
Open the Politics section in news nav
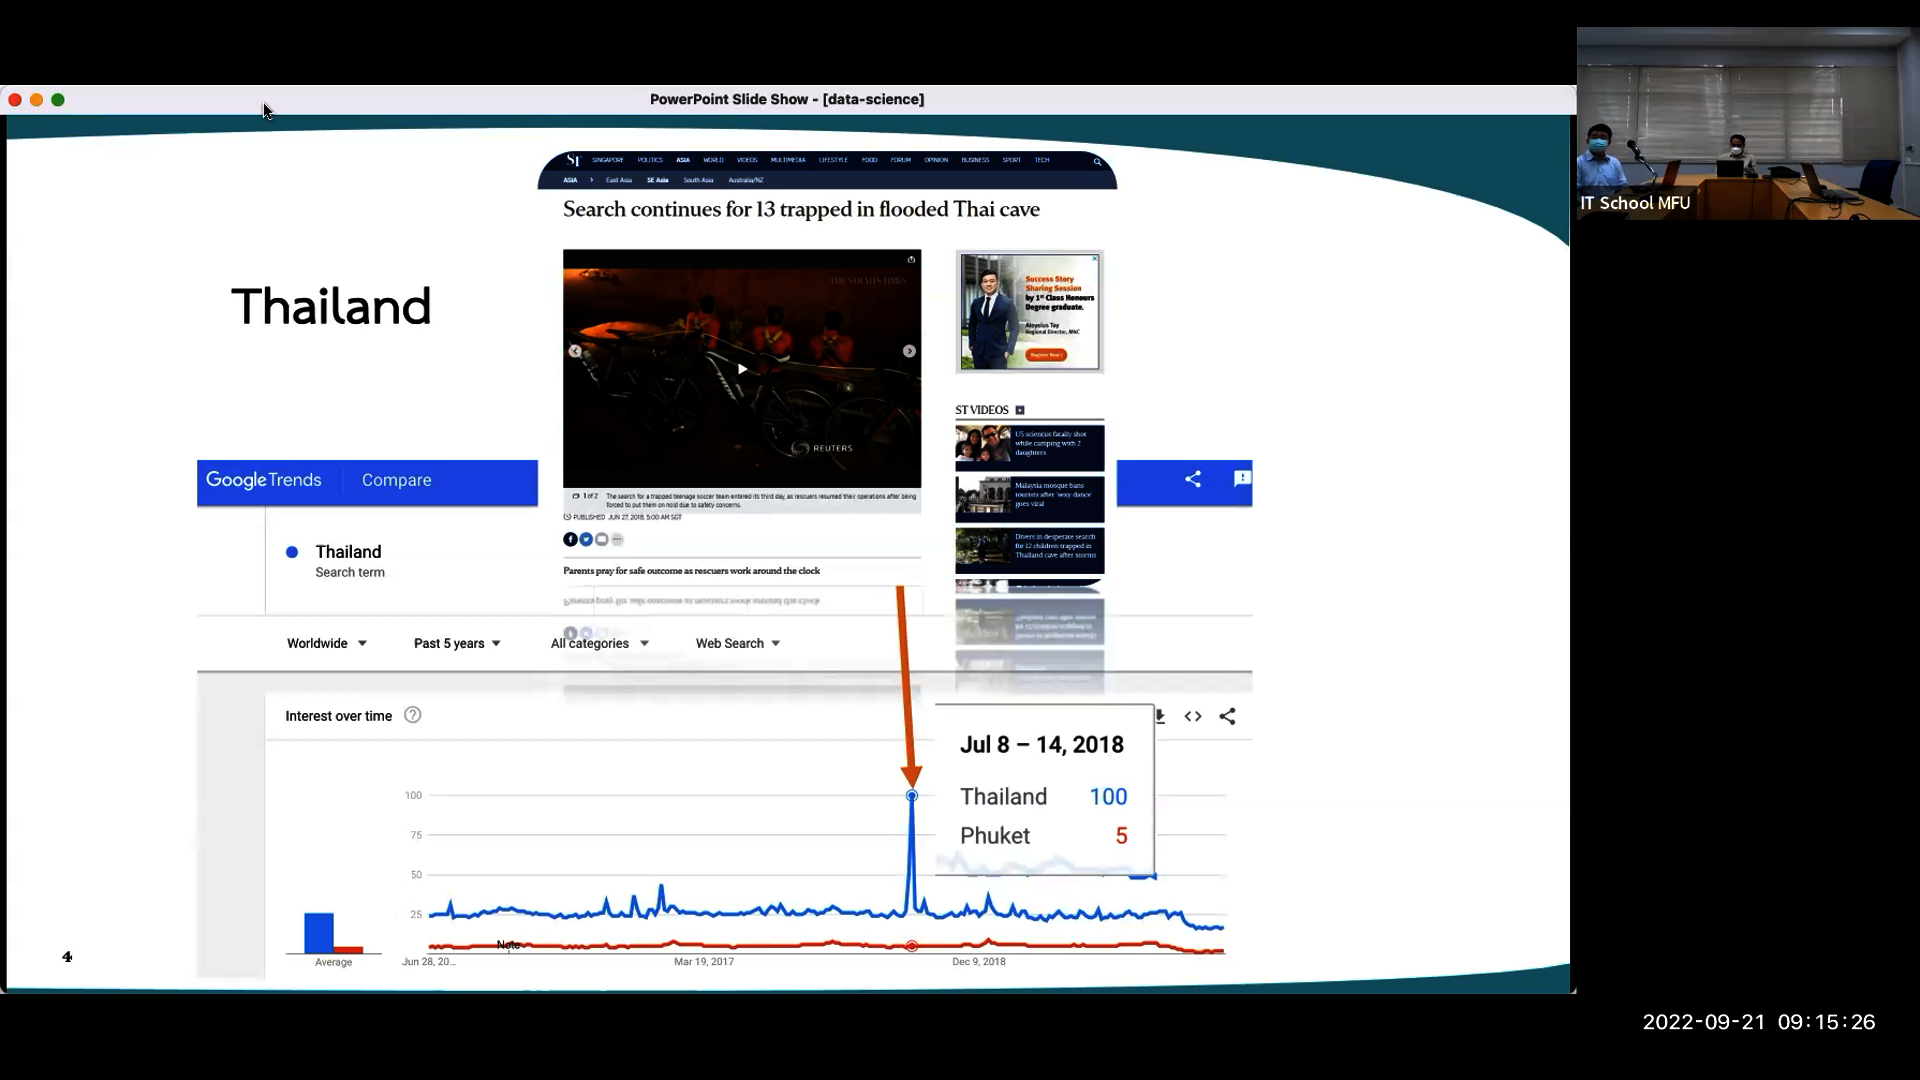(650, 160)
